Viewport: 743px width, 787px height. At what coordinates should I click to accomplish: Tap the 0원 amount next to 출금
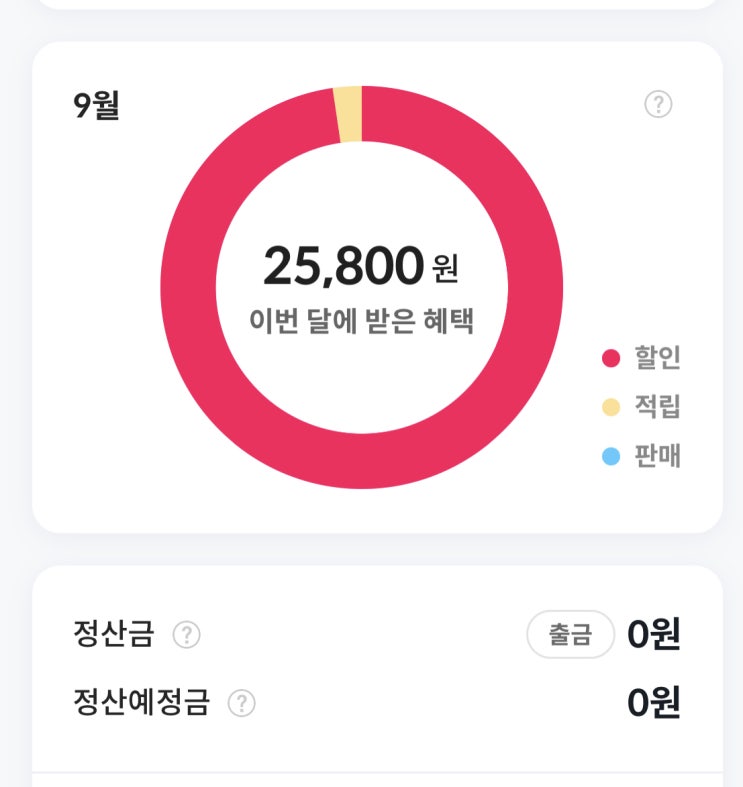click(654, 634)
